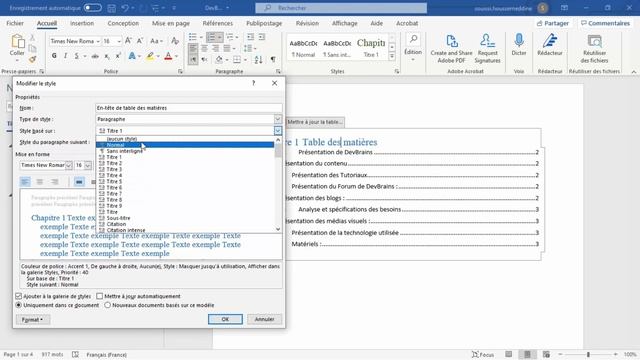Screen dimensions: 640x360
Task: Center text in ribbon
Action: pos(204,49)
